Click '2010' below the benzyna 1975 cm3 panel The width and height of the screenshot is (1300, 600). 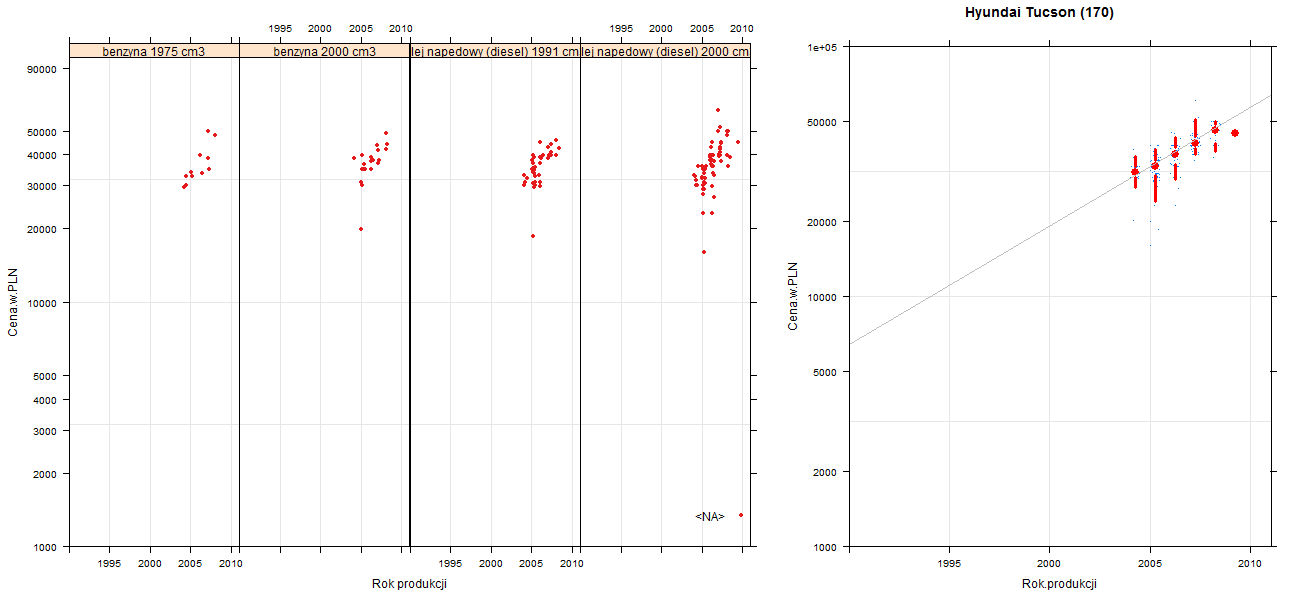232,564
